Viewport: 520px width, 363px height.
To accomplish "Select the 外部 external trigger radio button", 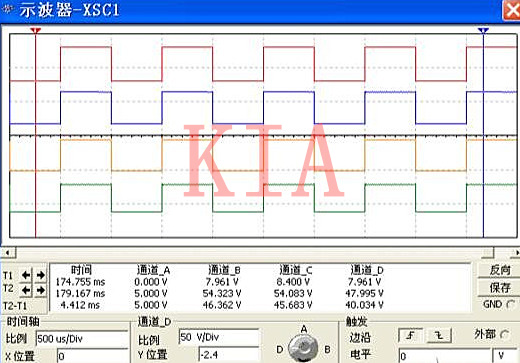I will (505, 334).
